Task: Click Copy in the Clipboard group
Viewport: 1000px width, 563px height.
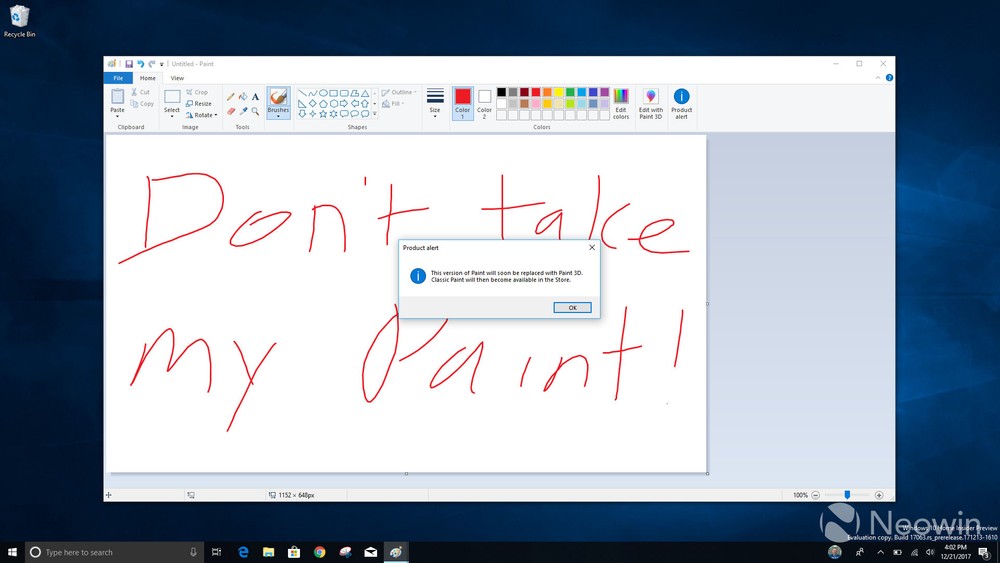Action: click(x=142, y=103)
